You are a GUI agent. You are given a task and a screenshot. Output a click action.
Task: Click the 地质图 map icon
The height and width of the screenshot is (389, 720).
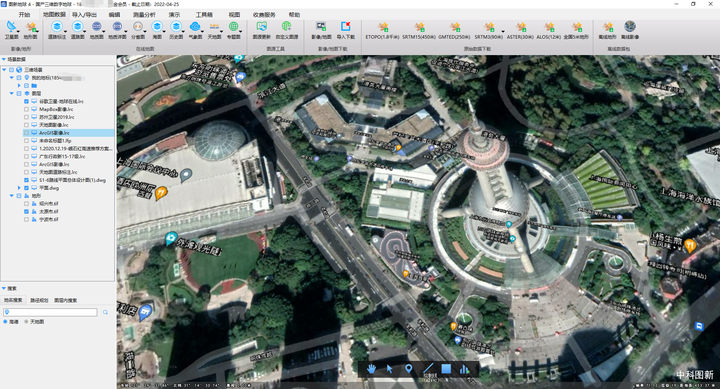[96, 27]
